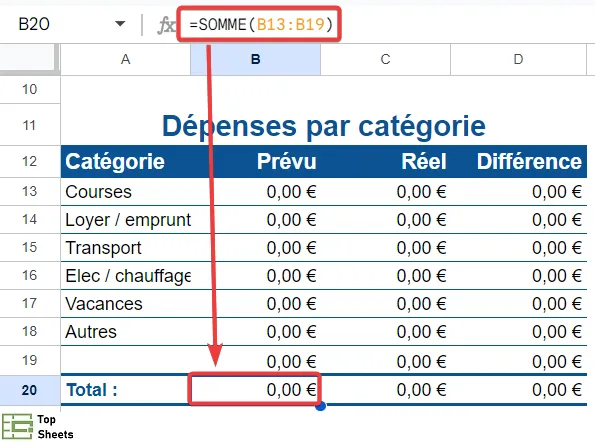Select row 13 header
Screen dimensions: 595x441
pos(30,192)
